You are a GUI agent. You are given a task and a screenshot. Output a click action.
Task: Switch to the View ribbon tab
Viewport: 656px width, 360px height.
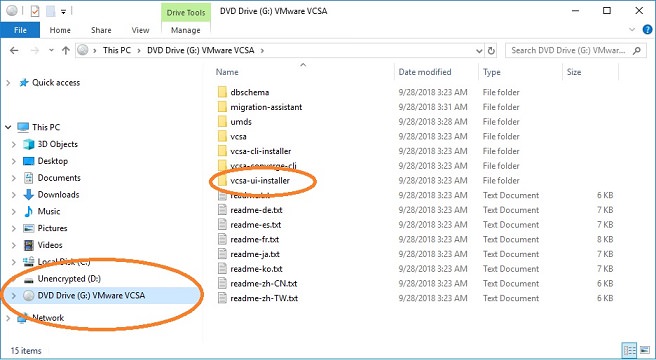click(140, 30)
